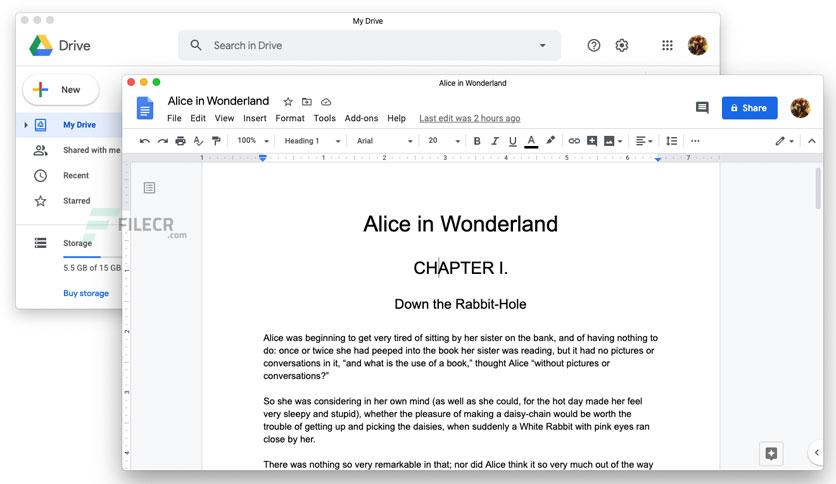
Task: Open Drive settings gear icon
Action: coord(622,45)
